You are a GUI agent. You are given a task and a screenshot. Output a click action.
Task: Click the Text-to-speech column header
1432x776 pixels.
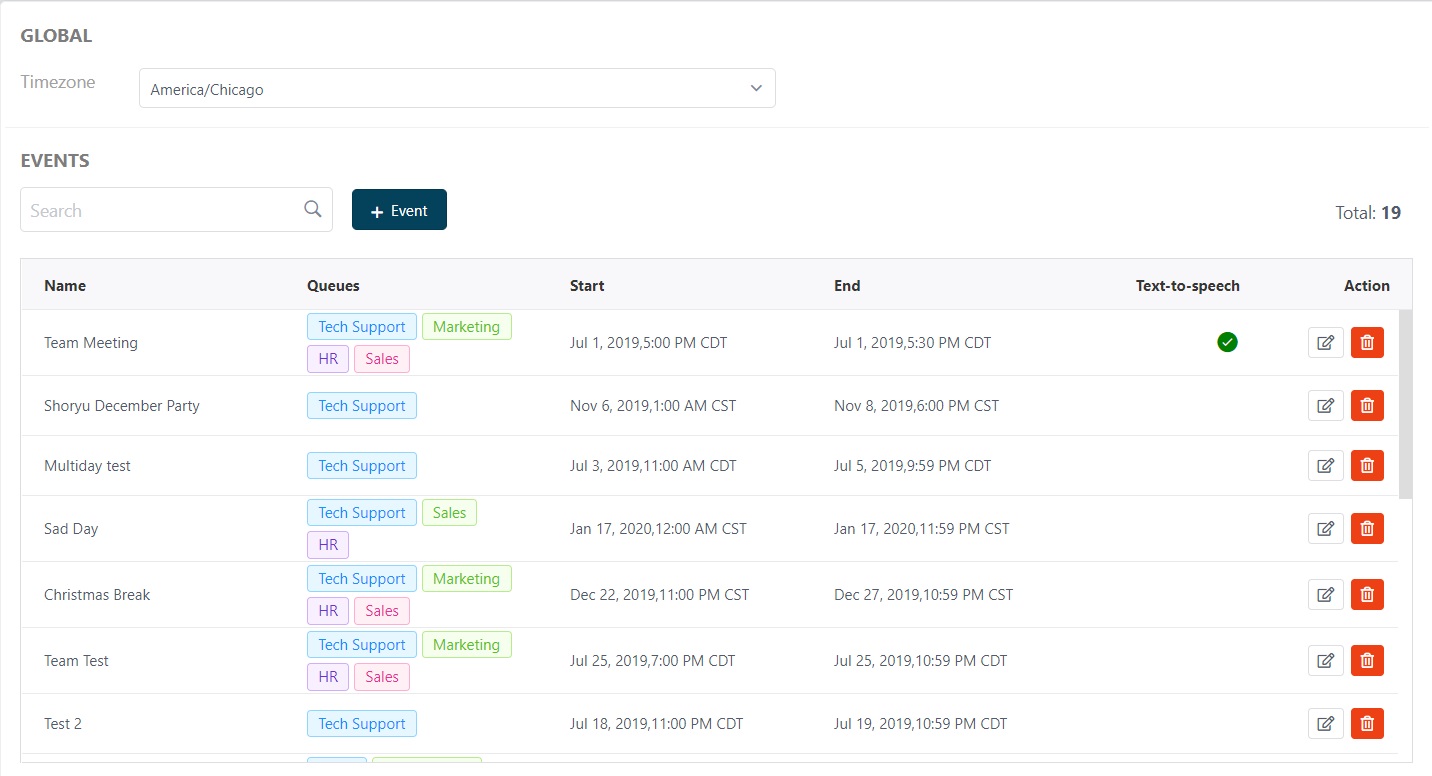tap(1188, 286)
